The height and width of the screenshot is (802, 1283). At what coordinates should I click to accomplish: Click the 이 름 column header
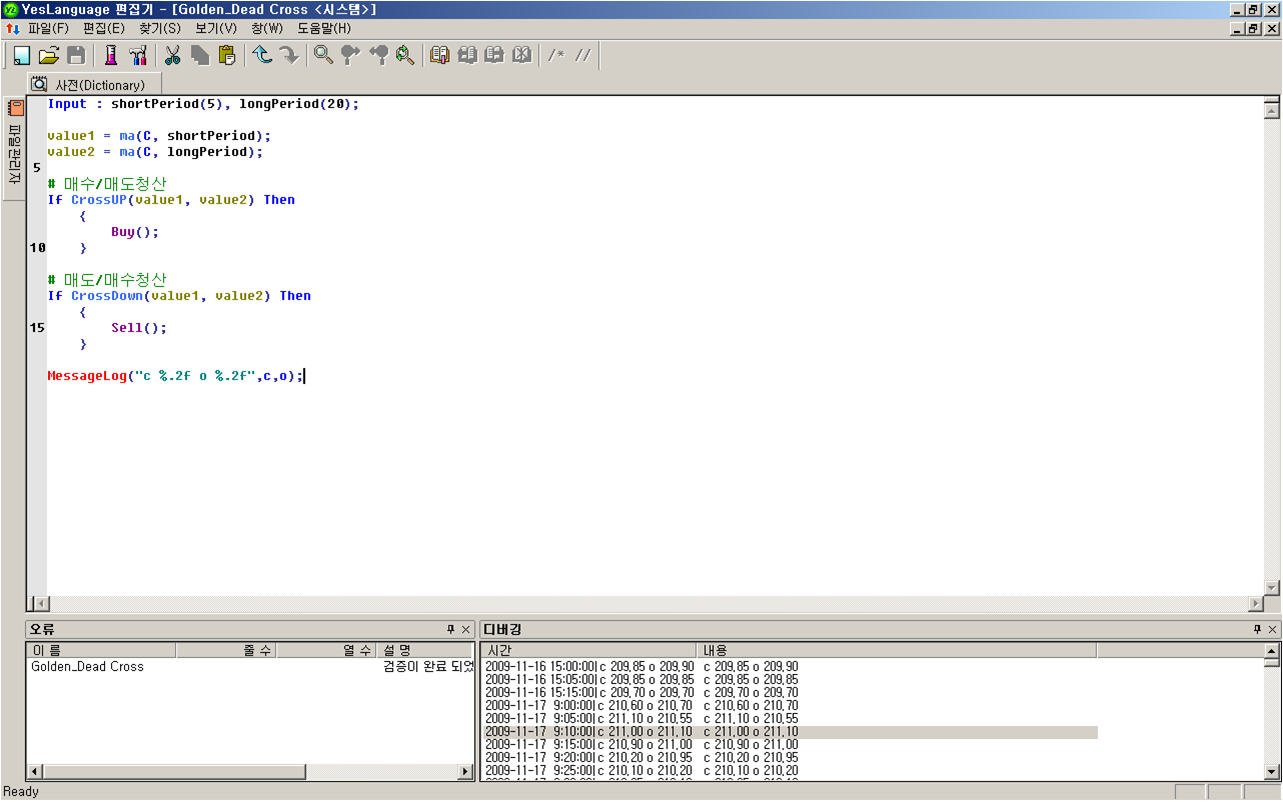100,650
